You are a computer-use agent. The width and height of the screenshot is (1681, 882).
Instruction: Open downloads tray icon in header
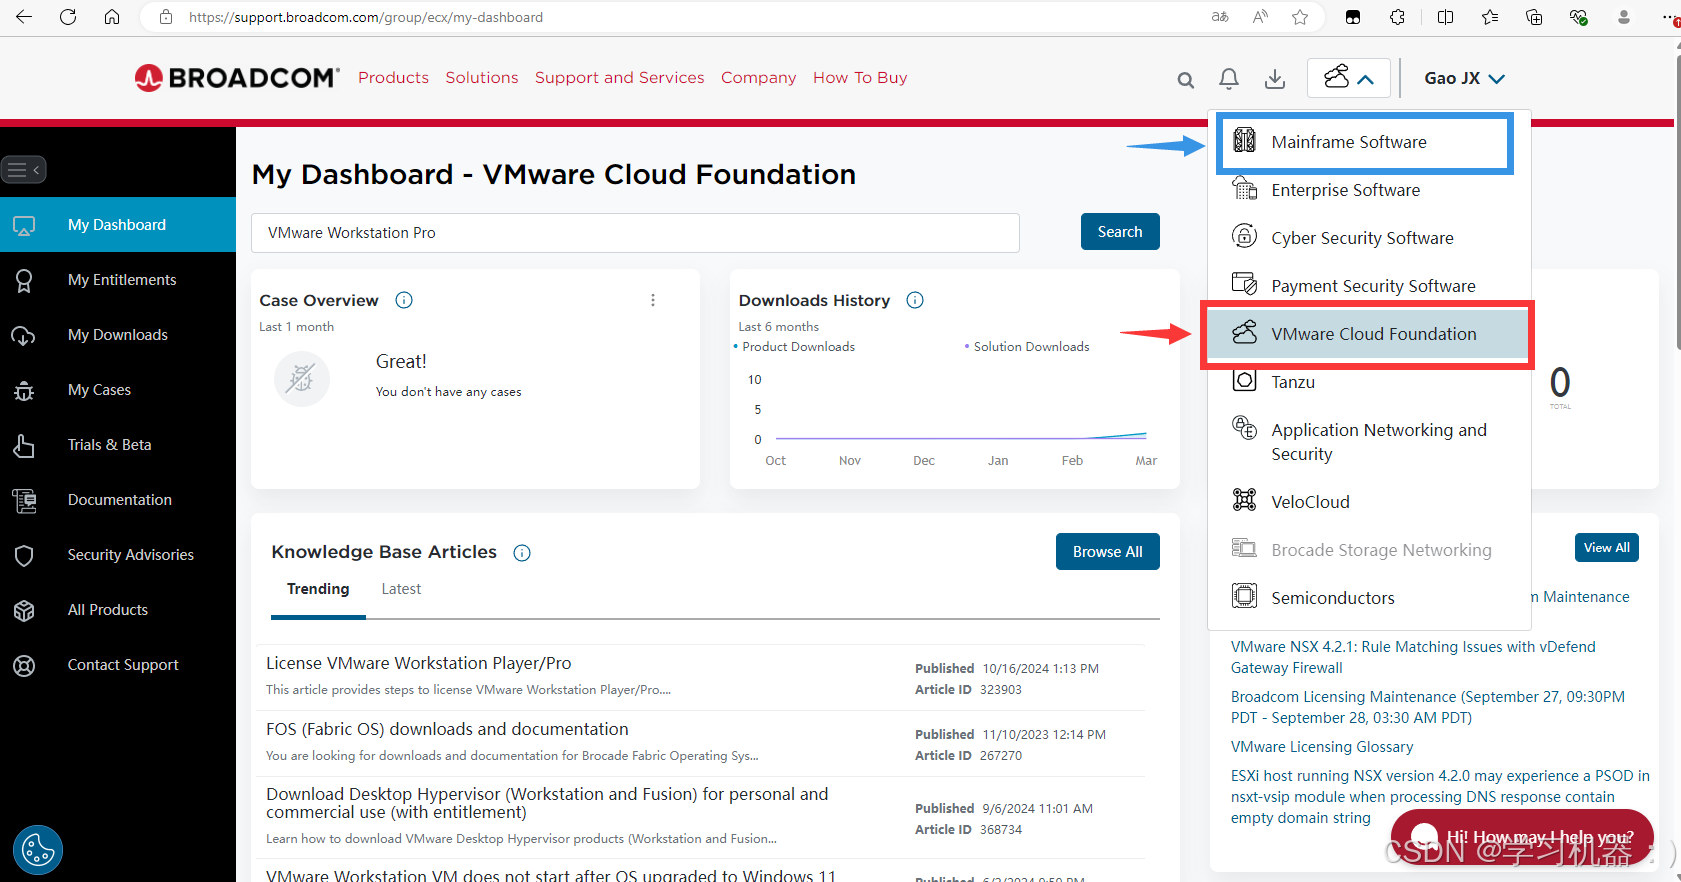click(1275, 79)
